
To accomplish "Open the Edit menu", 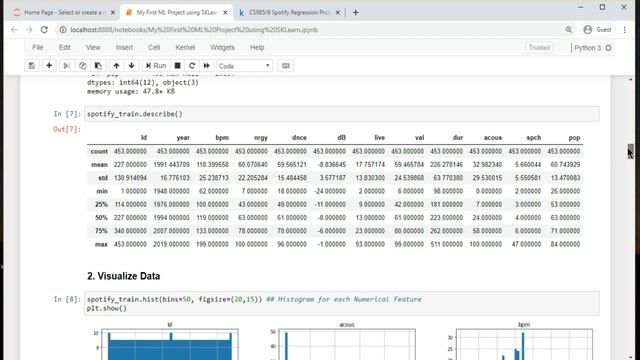I will coord(64,47).
